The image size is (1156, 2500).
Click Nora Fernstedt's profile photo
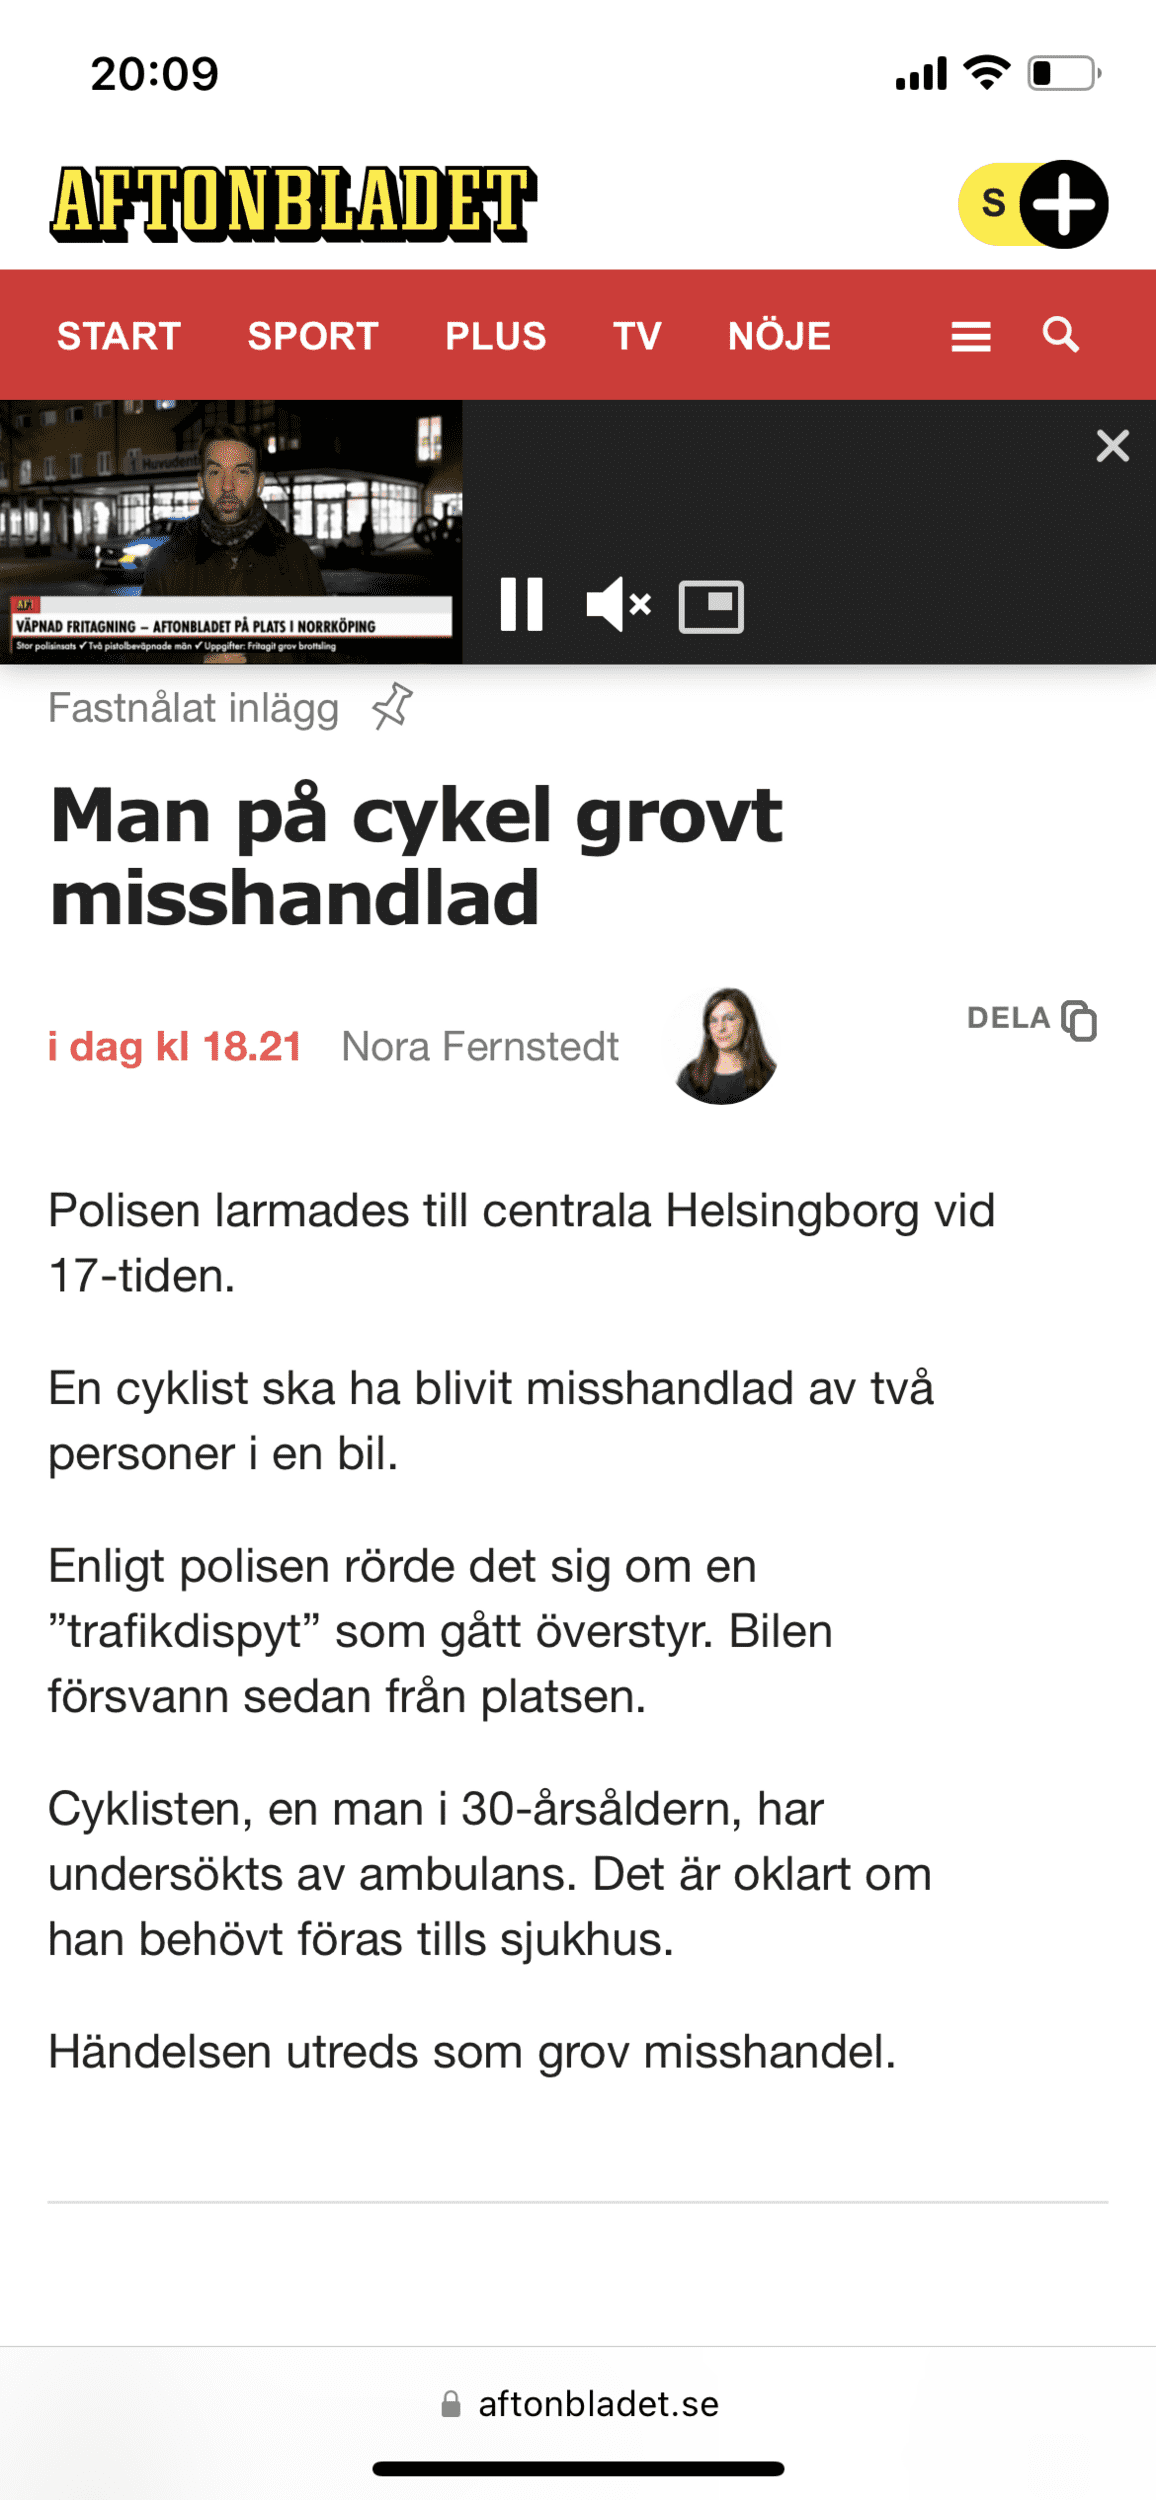[725, 1046]
